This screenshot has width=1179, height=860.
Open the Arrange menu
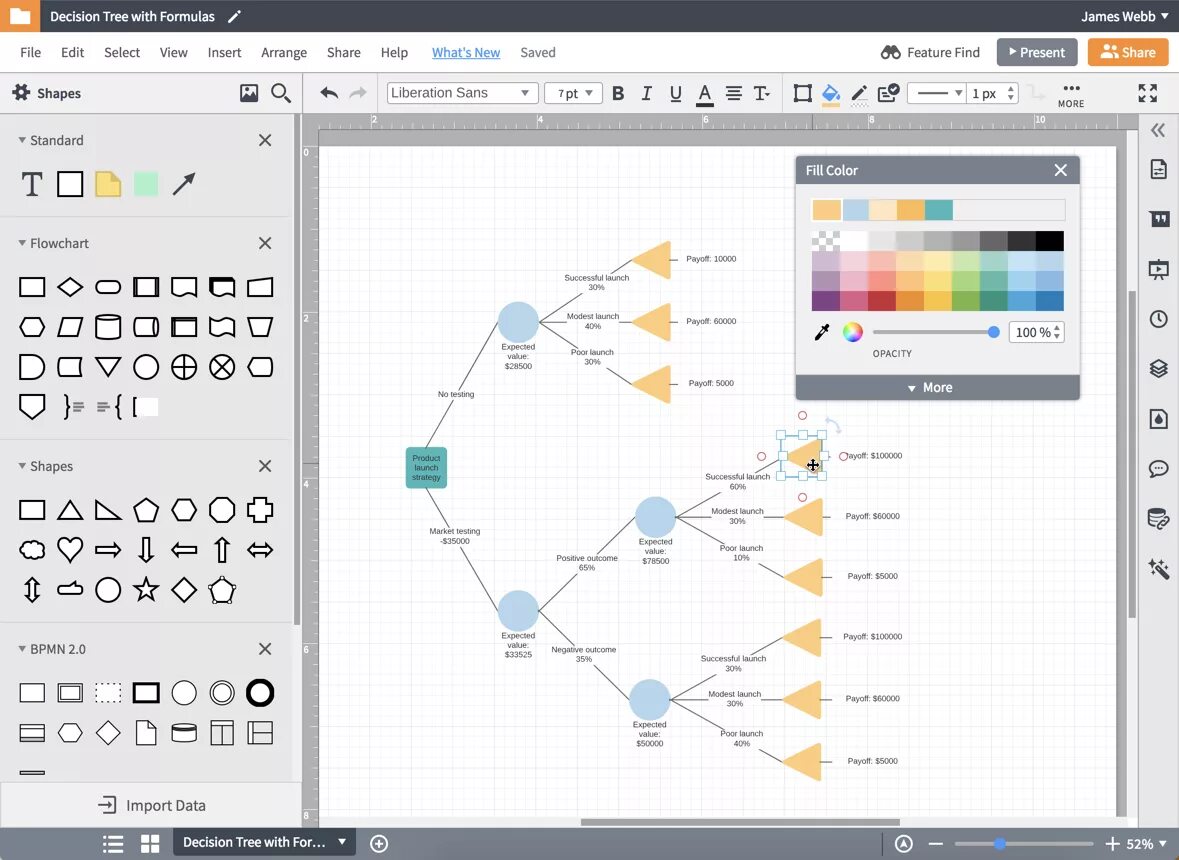pos(283,53)
